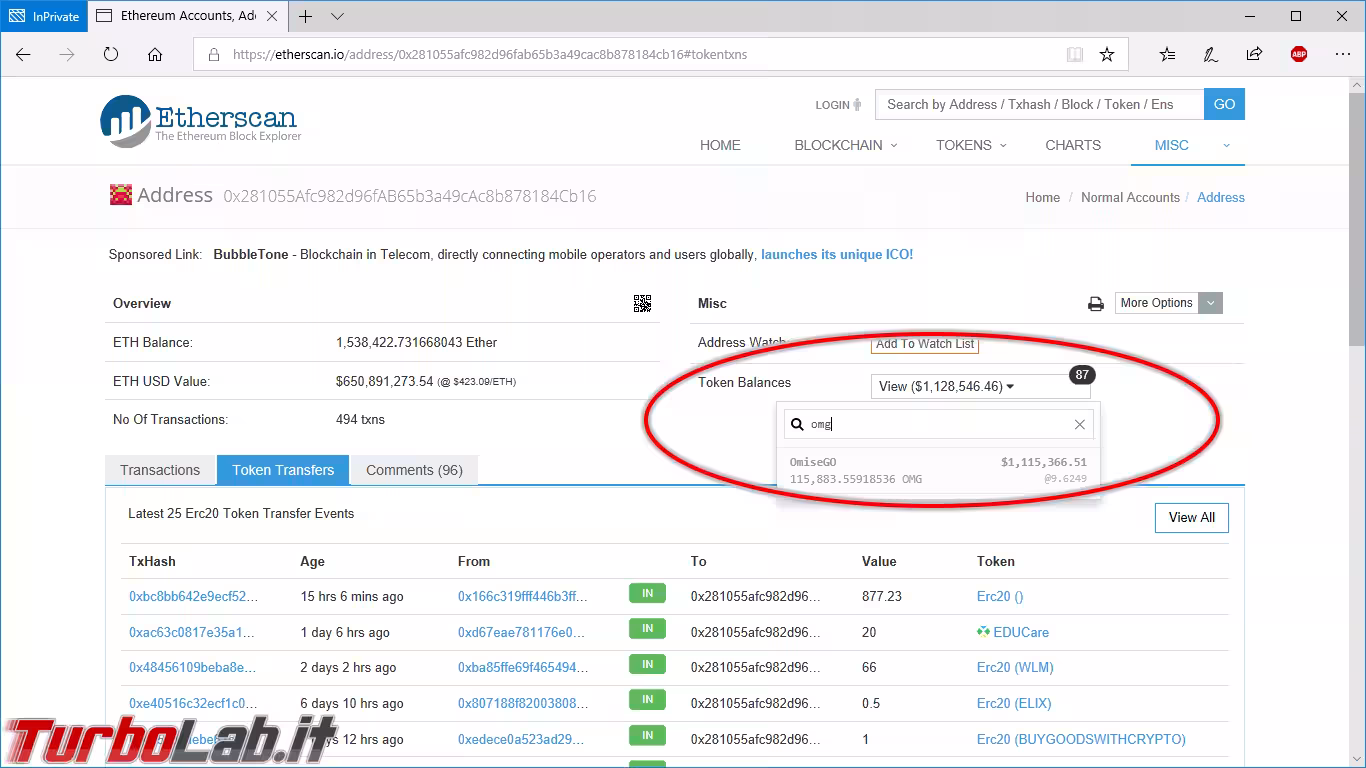Expand the More Options dropdown
Image resolution: width=1366 pixels, height=768 pixels.
pyautogui.click(x=1168, y=303)
